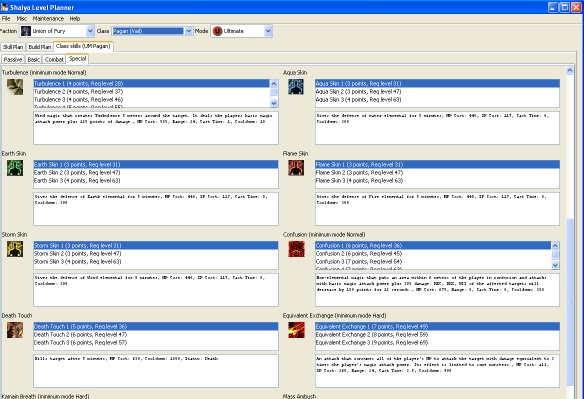This screenshot has width=584, height=399.
Task: Switch to the Basic skills tab
Action: (x=34, y=60)
